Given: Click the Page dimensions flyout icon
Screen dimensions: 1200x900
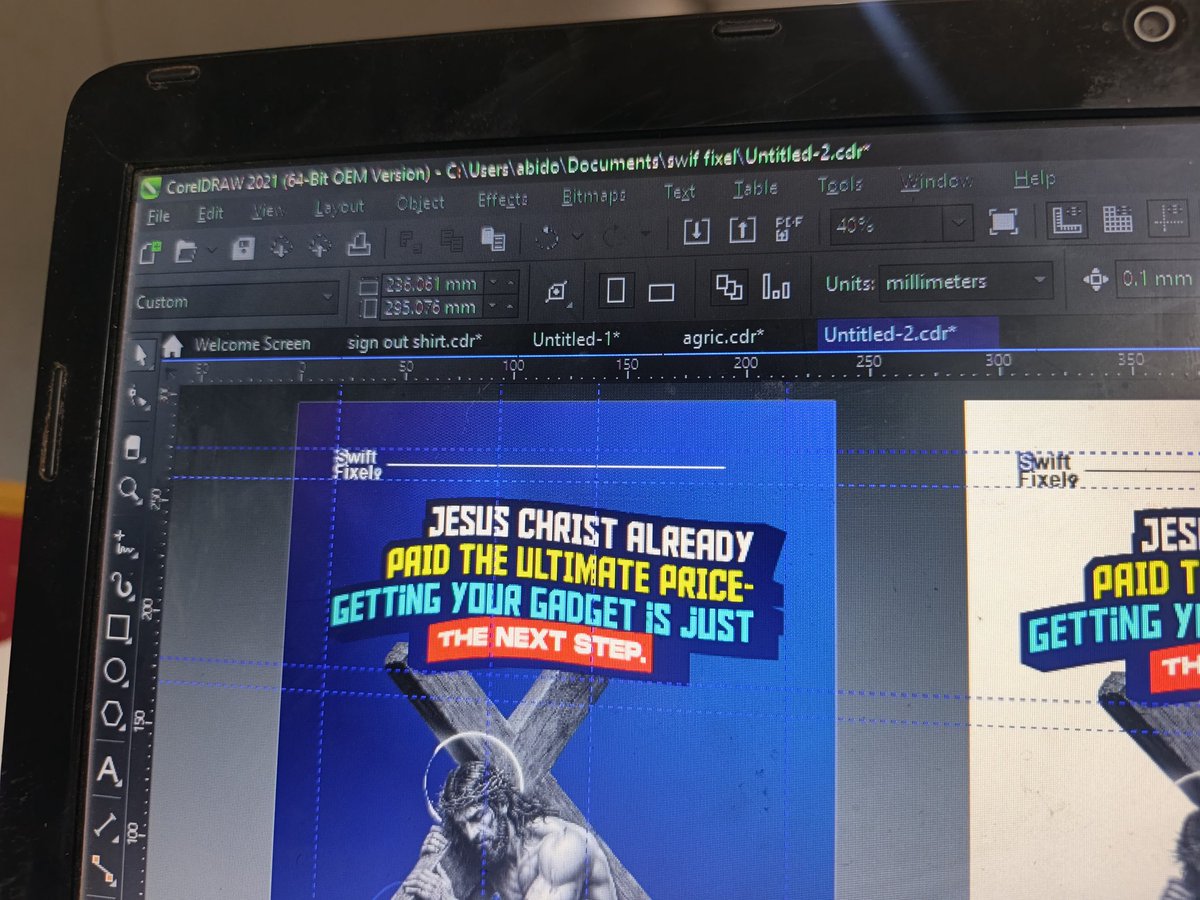Looking at the screenshot, I should [x=557, y=292].
